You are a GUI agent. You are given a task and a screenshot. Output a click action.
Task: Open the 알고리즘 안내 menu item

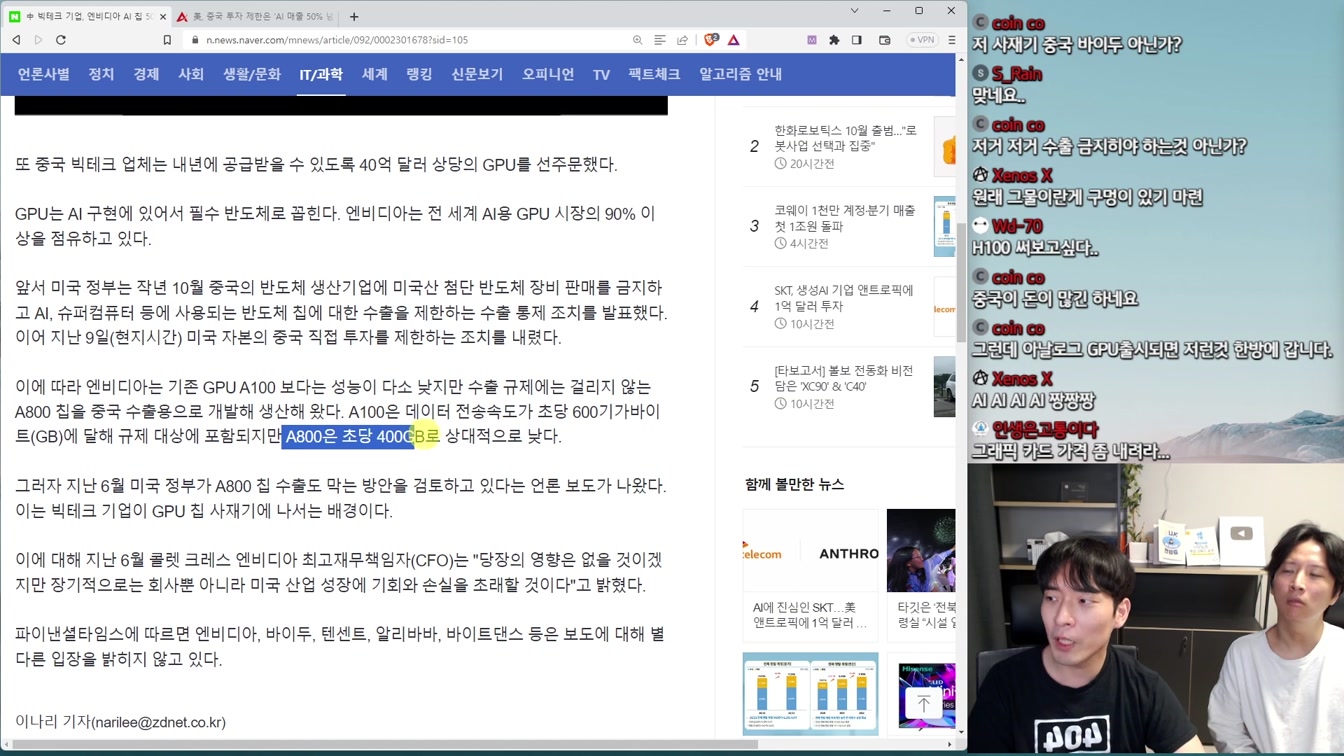coord(740,74)
